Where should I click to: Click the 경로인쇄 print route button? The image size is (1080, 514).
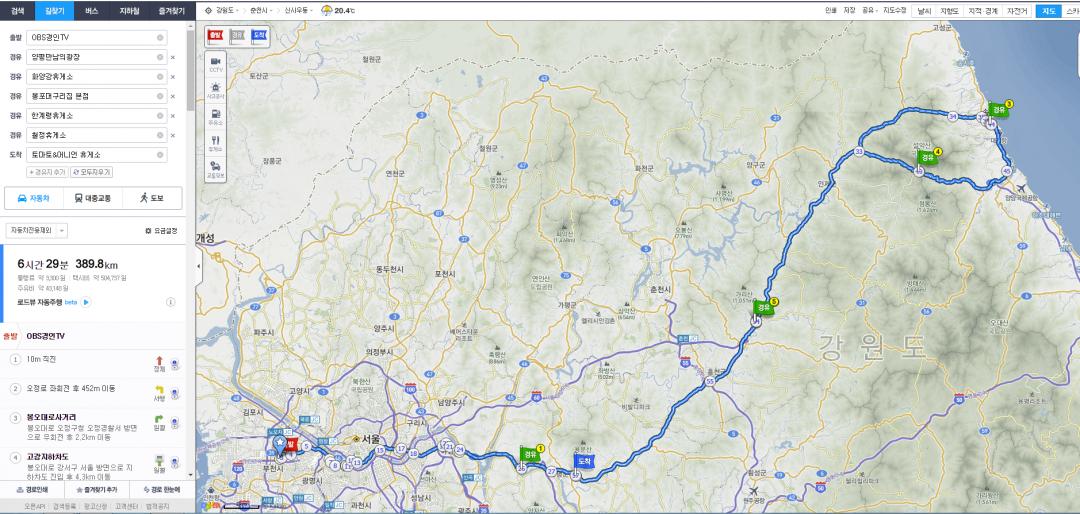32,490
